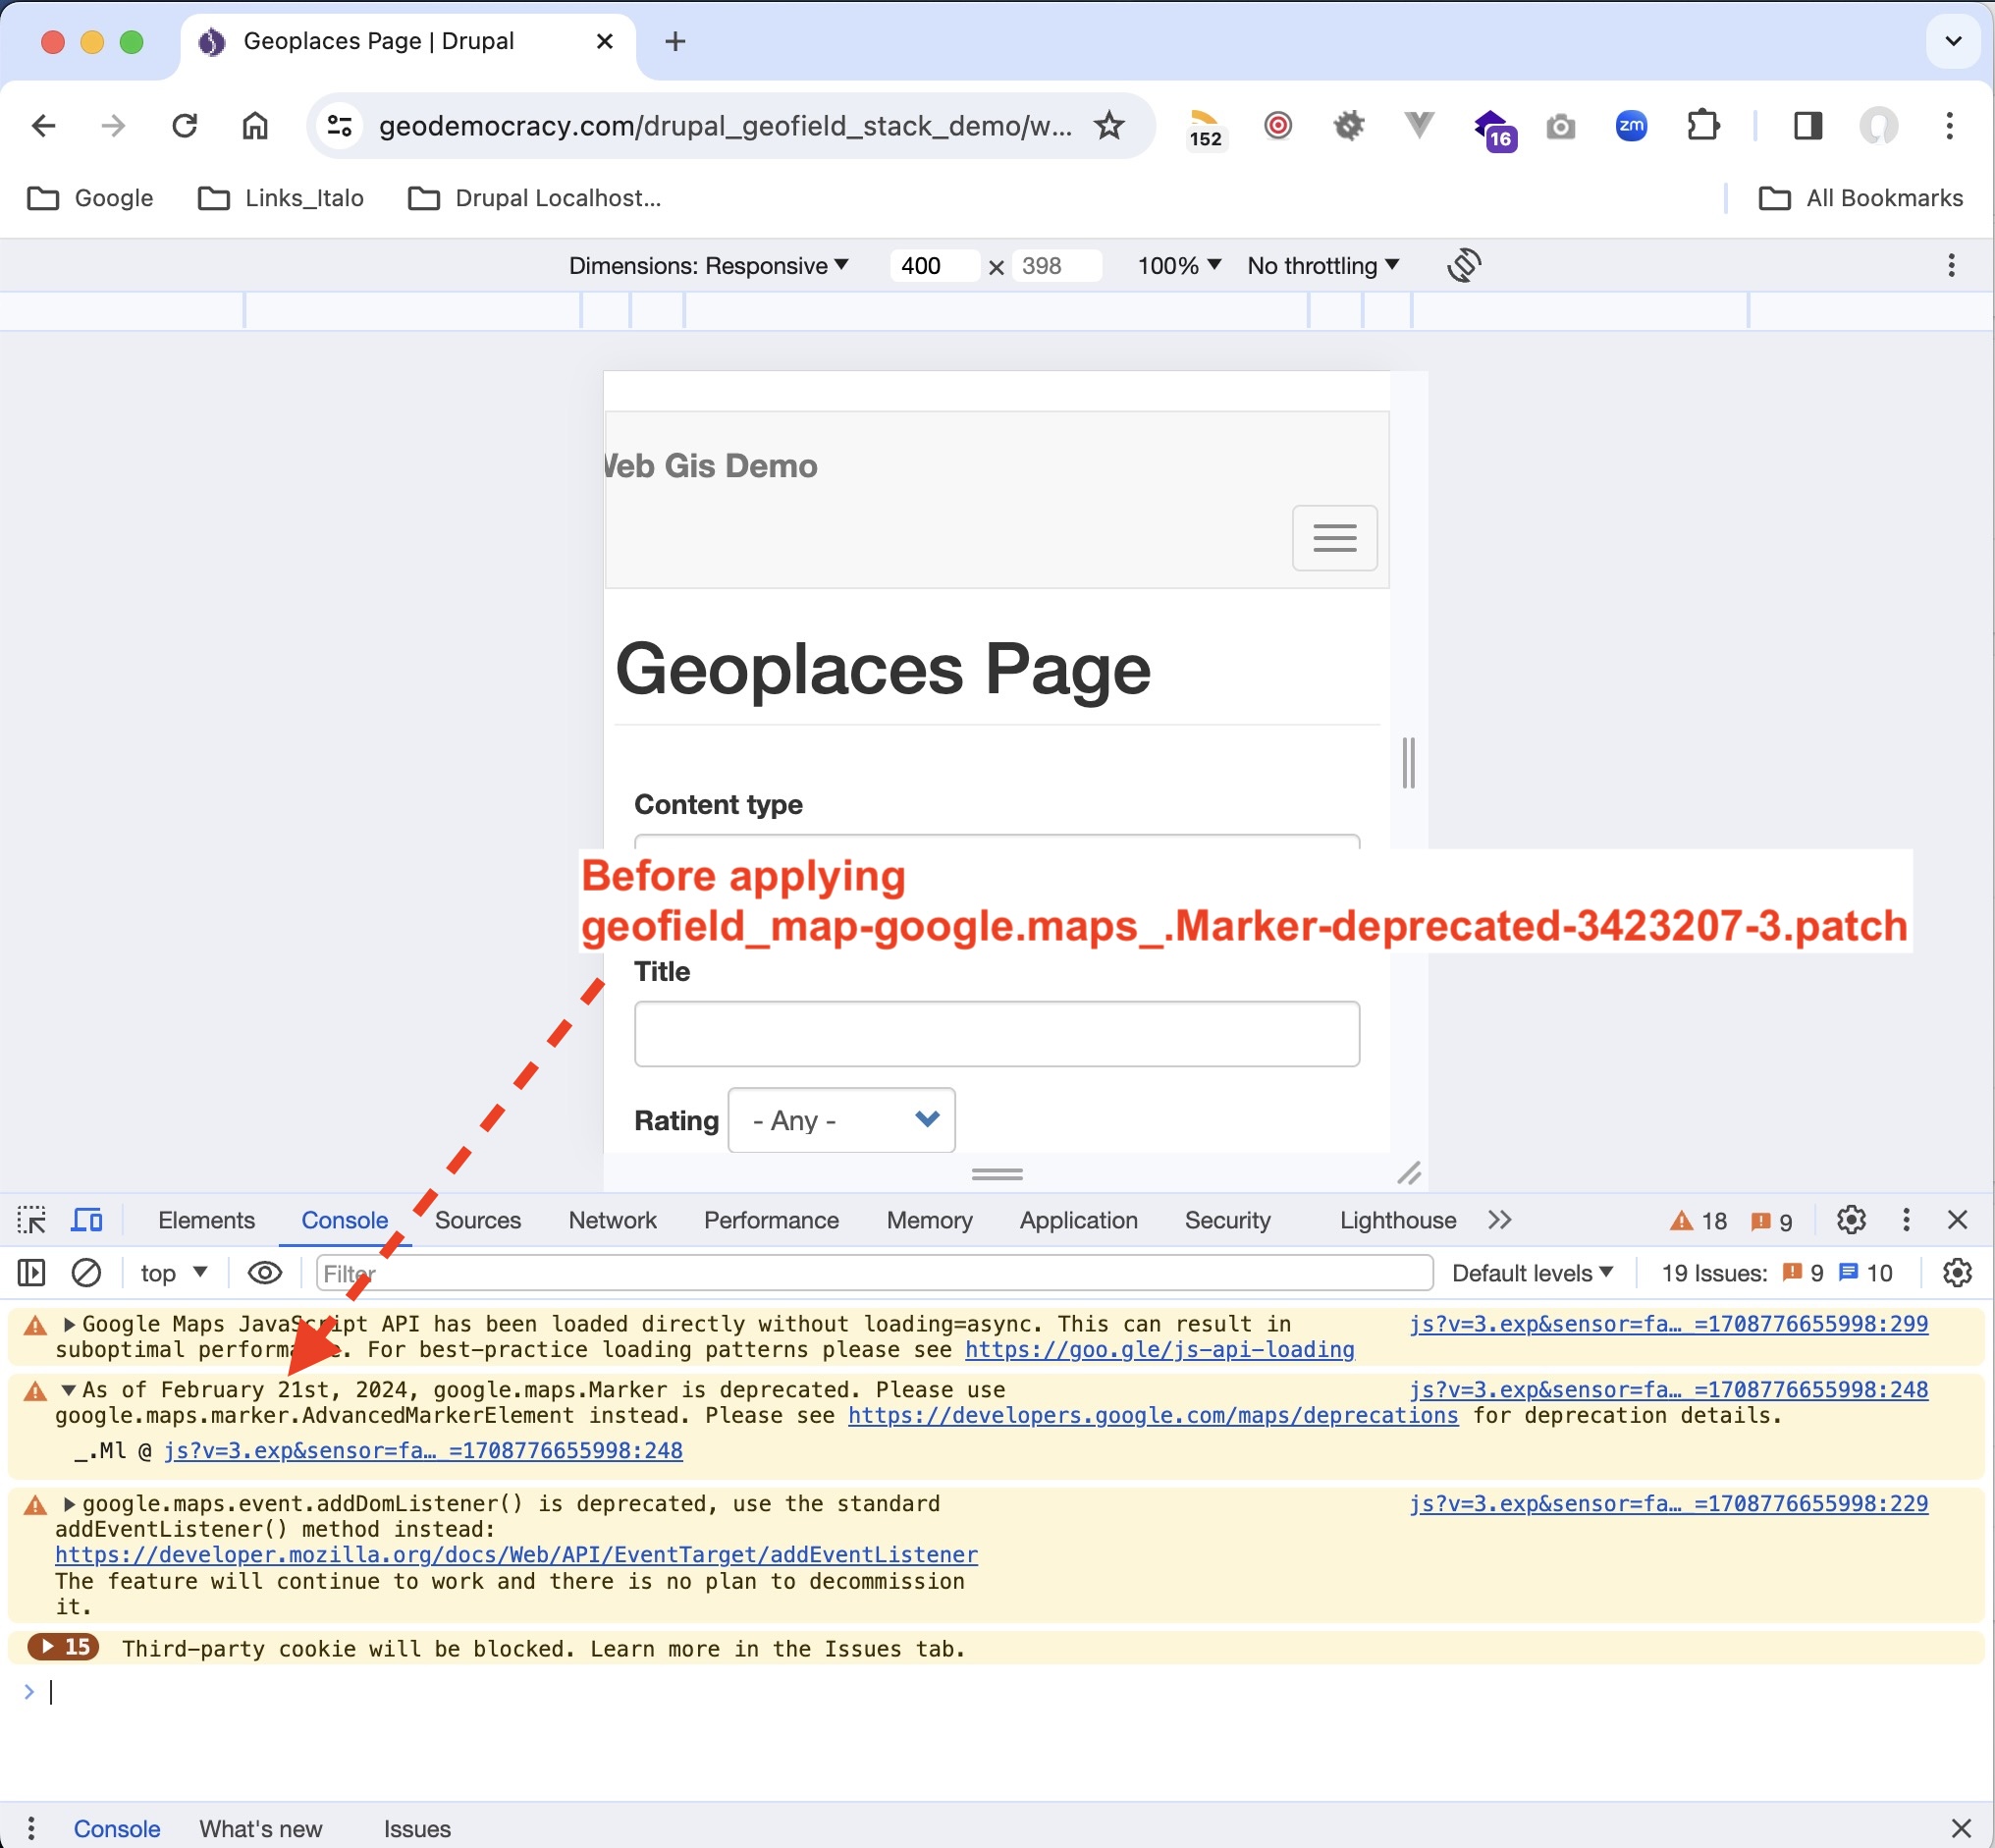Open the goo.gle/js-api-loading link
Screen dimensions: 1995x1848
[1159, 1350]
